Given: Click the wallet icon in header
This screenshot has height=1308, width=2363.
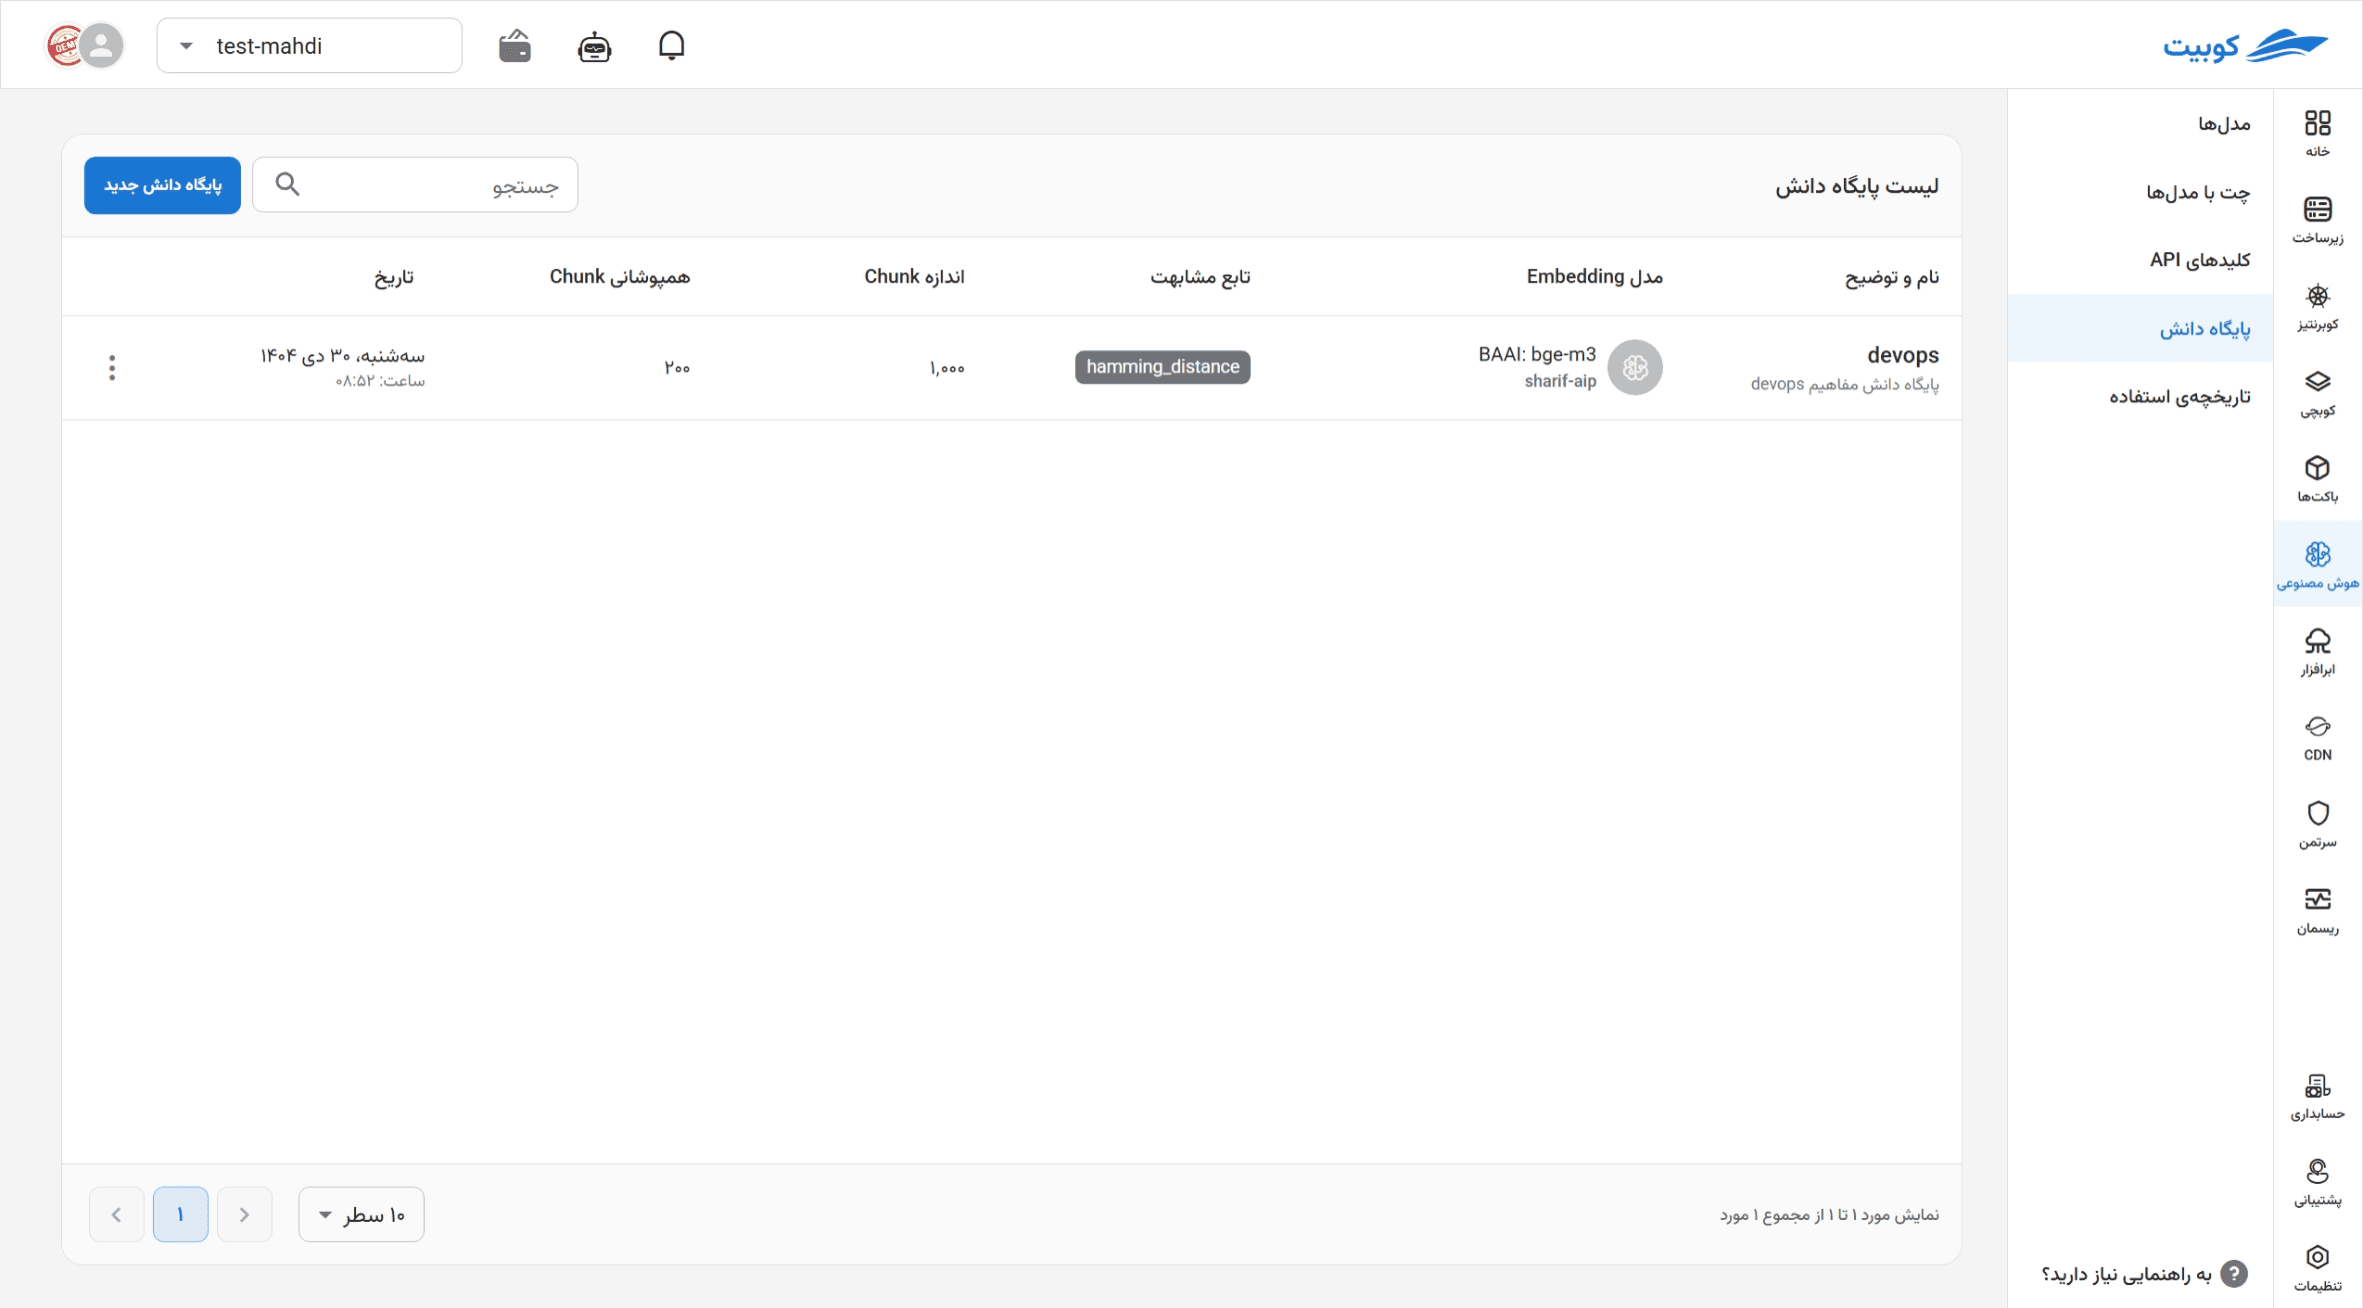Looking at the screenshot, I should click(x=515, y=46).
